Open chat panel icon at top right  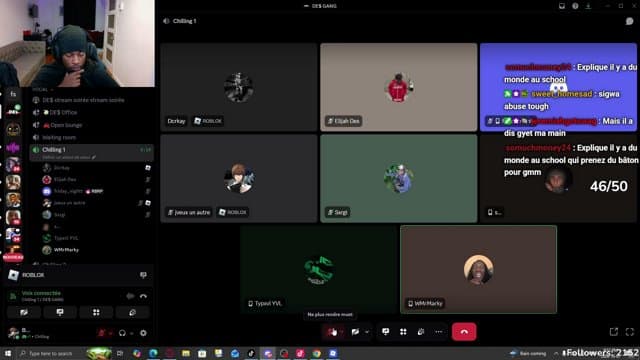(x=629, y=21)
